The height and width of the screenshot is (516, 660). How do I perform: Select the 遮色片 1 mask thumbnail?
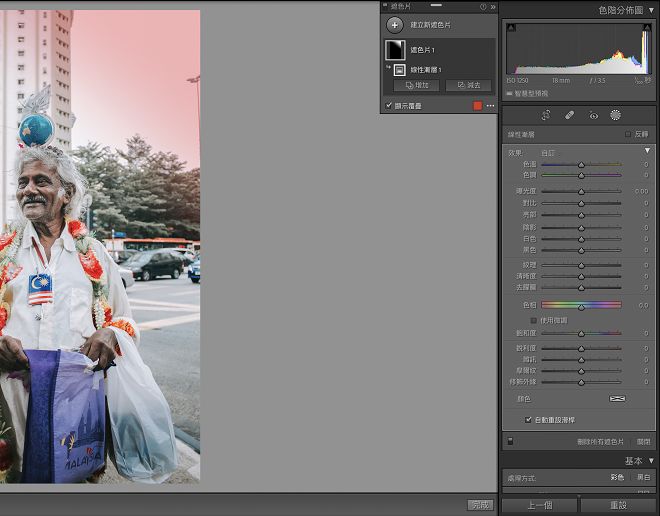pos(395,50)
